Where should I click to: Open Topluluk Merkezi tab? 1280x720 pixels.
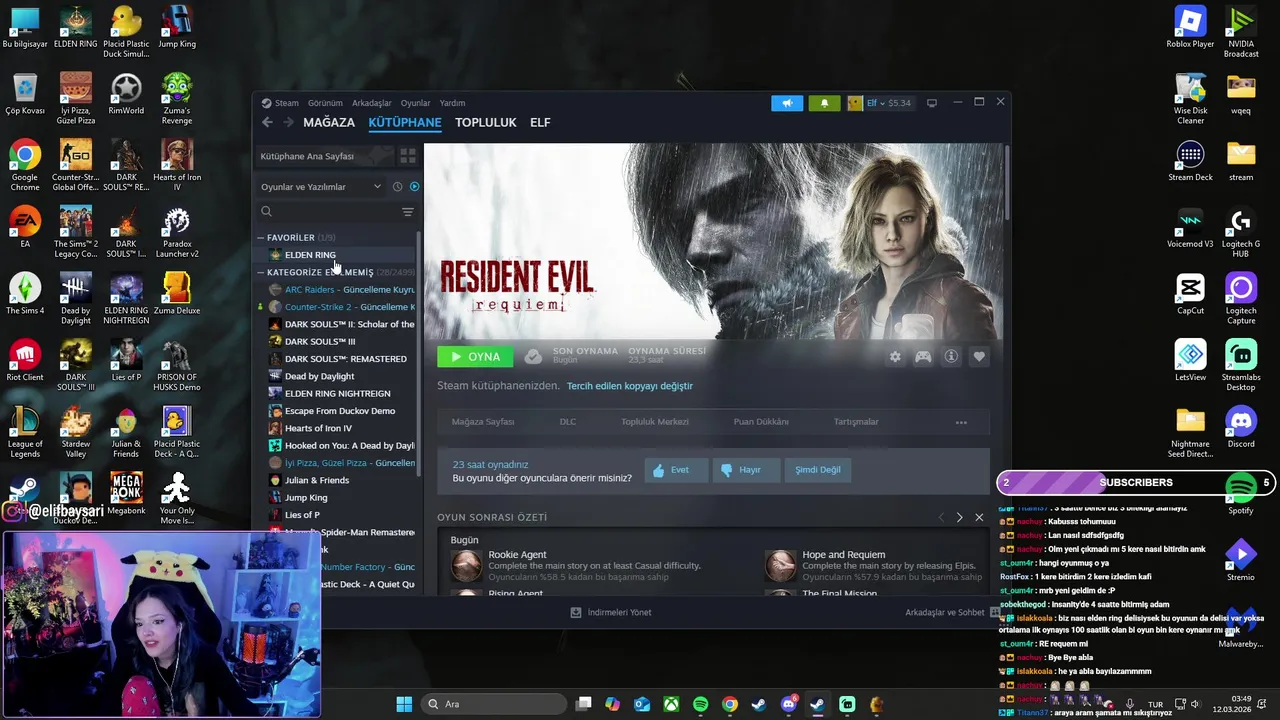click(655, 422)
